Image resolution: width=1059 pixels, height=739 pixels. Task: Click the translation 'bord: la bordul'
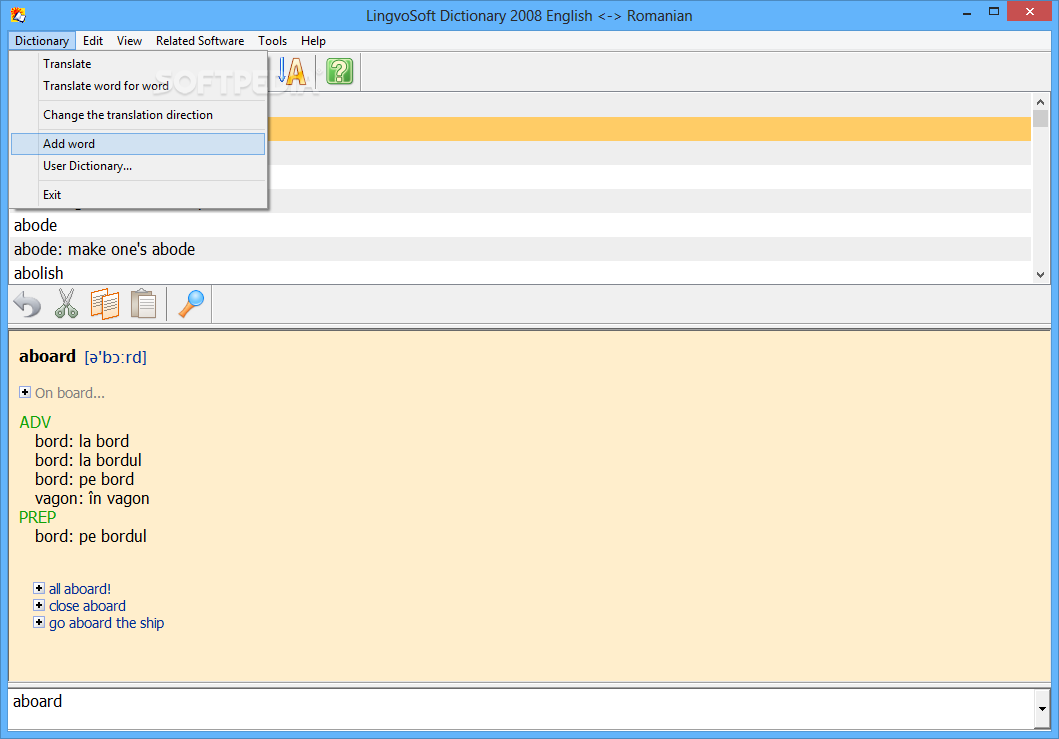click(x=88, y=460)
